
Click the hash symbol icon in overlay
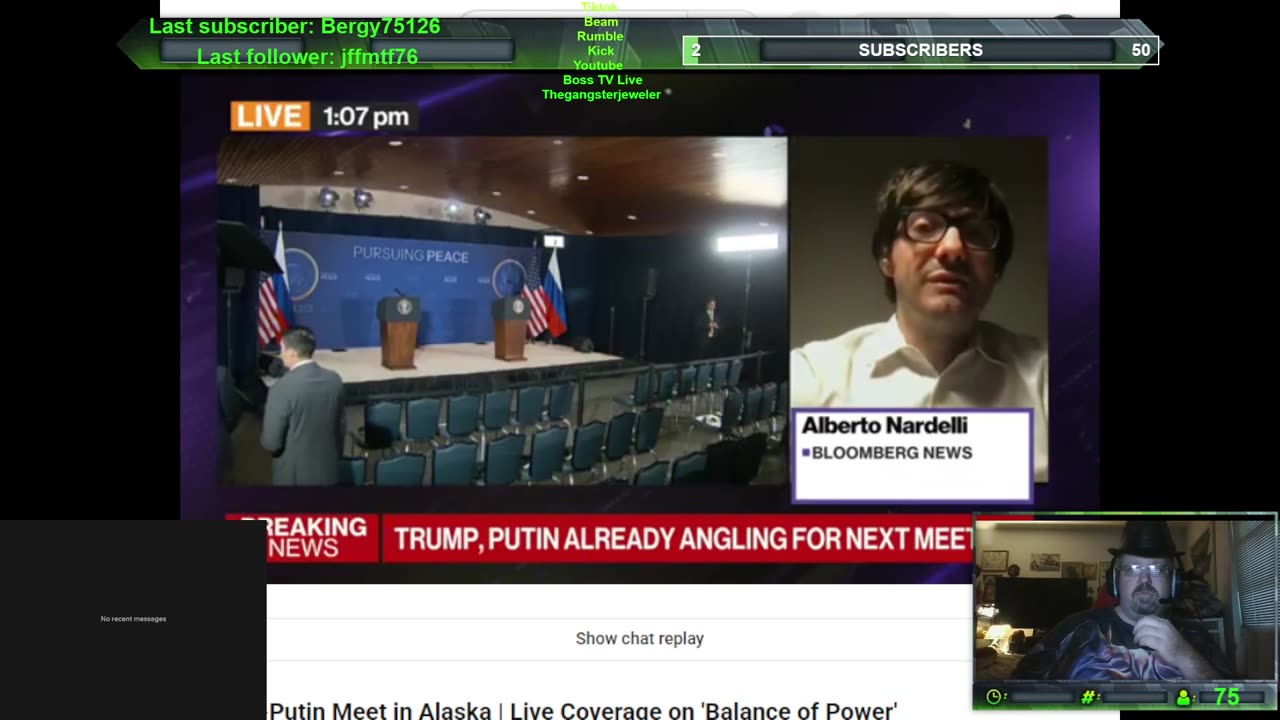tap(1090, 697)
